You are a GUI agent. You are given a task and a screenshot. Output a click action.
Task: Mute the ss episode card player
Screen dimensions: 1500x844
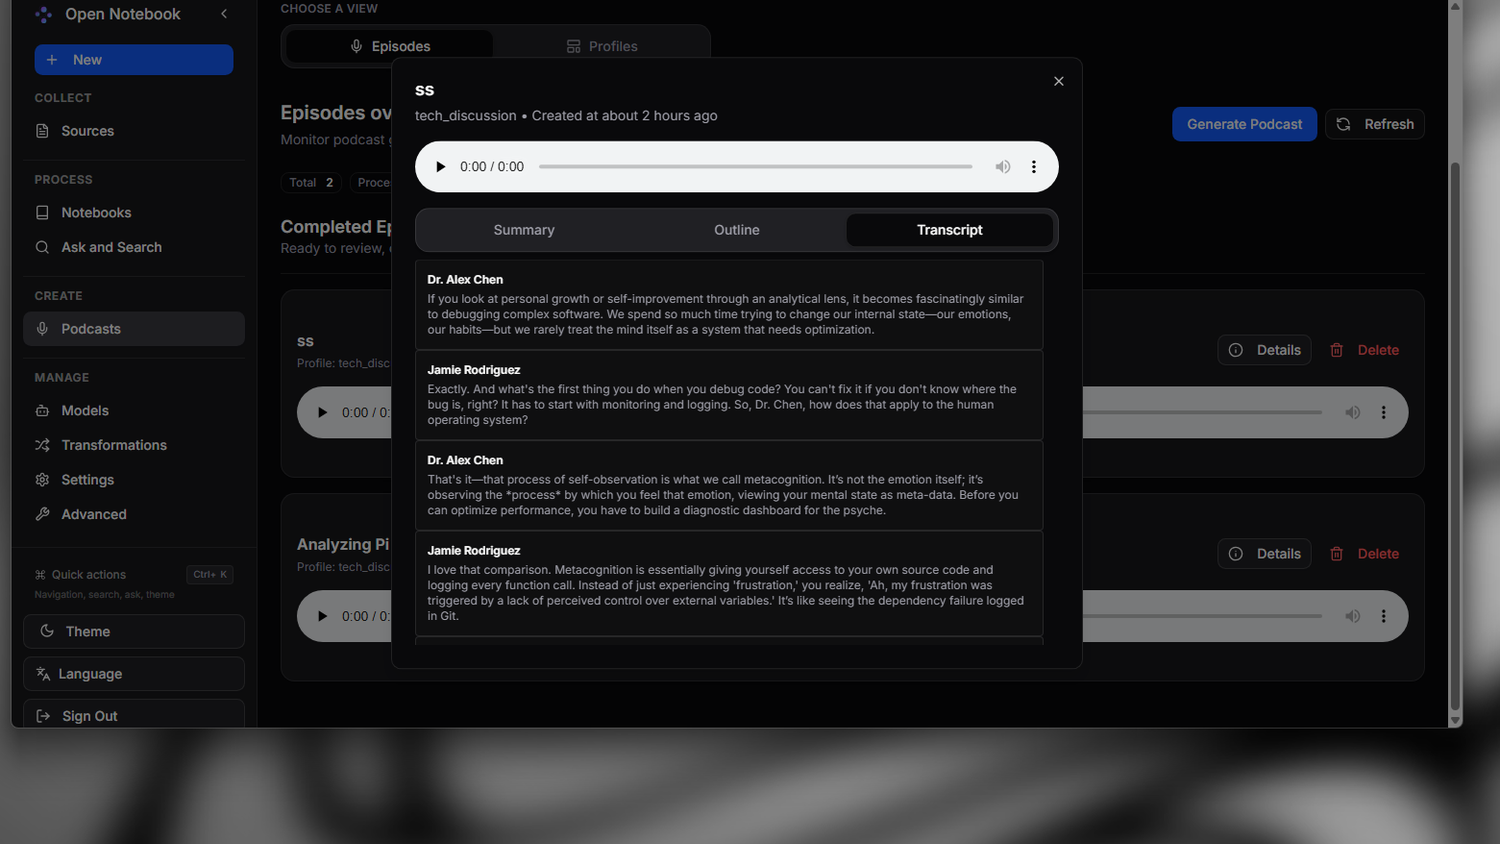point(1352,412)
